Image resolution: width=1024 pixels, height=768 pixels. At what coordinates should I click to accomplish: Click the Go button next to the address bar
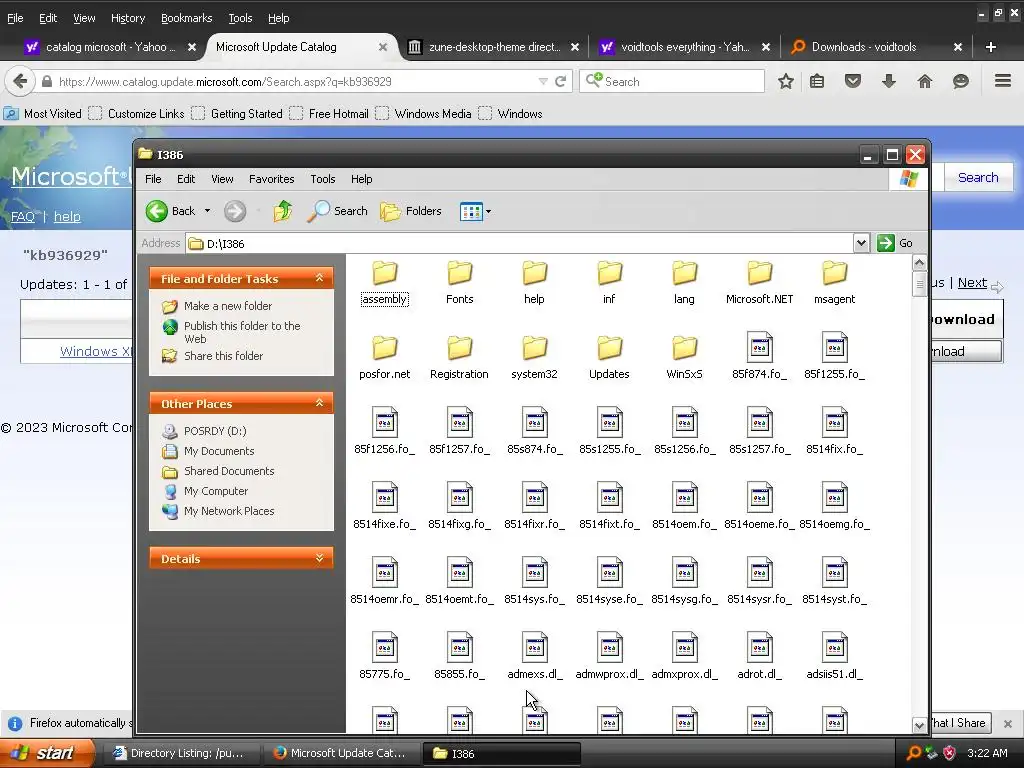tap(895, 243)
